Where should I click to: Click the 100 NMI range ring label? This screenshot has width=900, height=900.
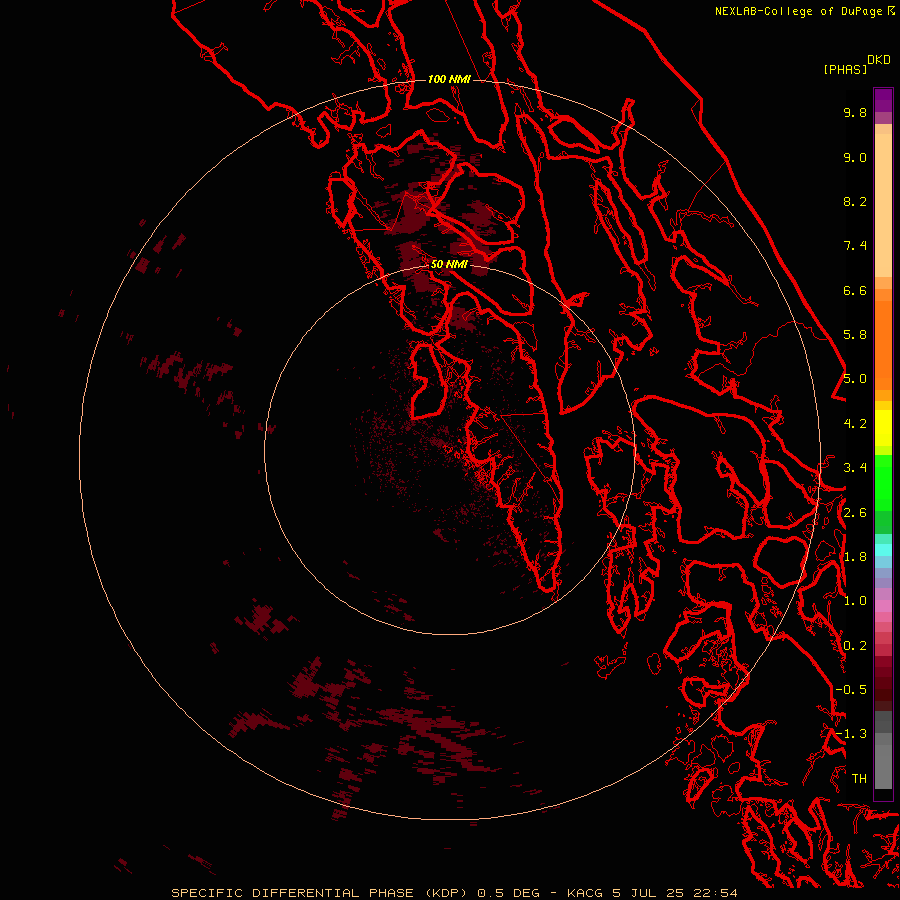449,79
